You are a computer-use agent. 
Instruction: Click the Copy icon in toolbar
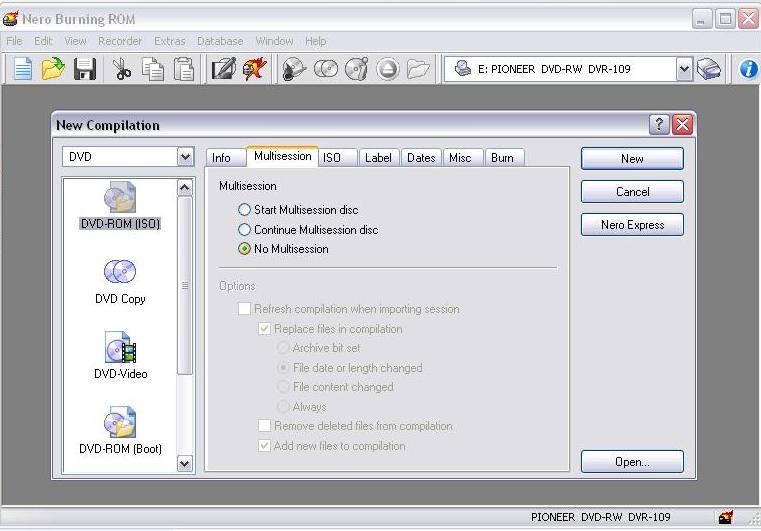point(152,68)
